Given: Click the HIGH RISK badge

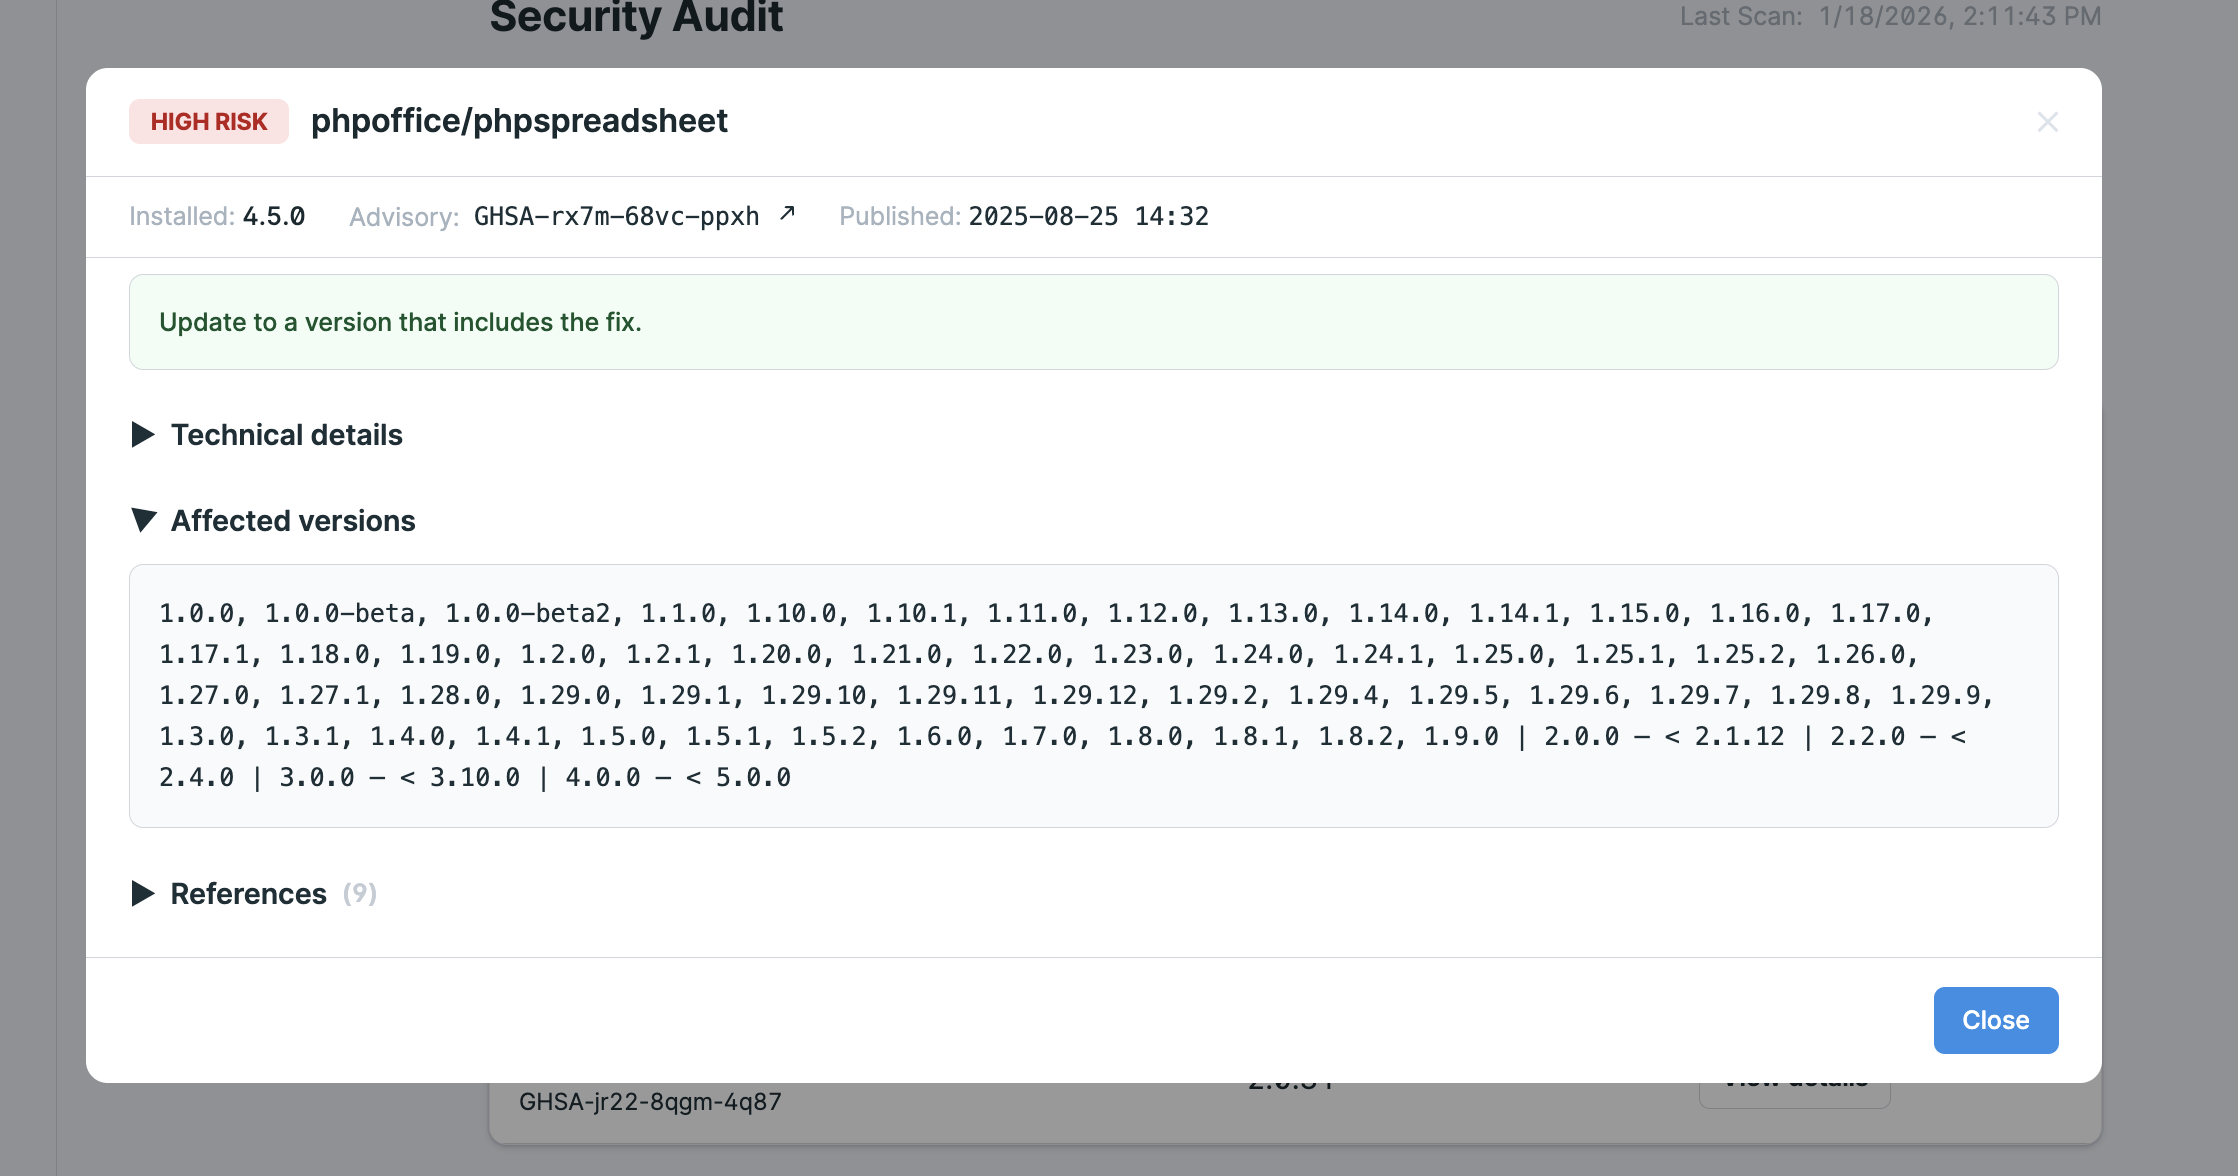Looking at the screenshot, I should pyautogui.click(x=209, y=122).
